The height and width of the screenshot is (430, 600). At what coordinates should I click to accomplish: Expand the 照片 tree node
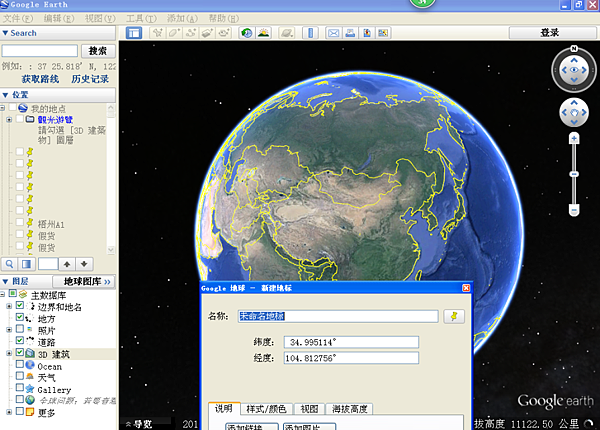click(x=9, y=329)
